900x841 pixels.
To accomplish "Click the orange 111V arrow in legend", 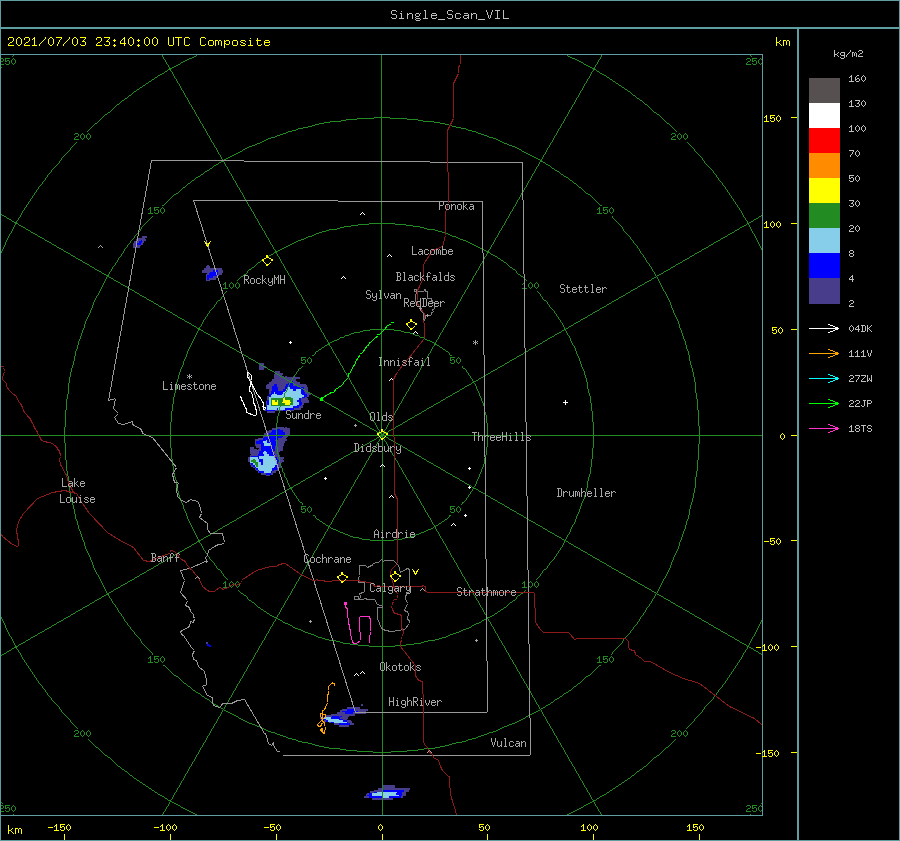I will (824, 354).
